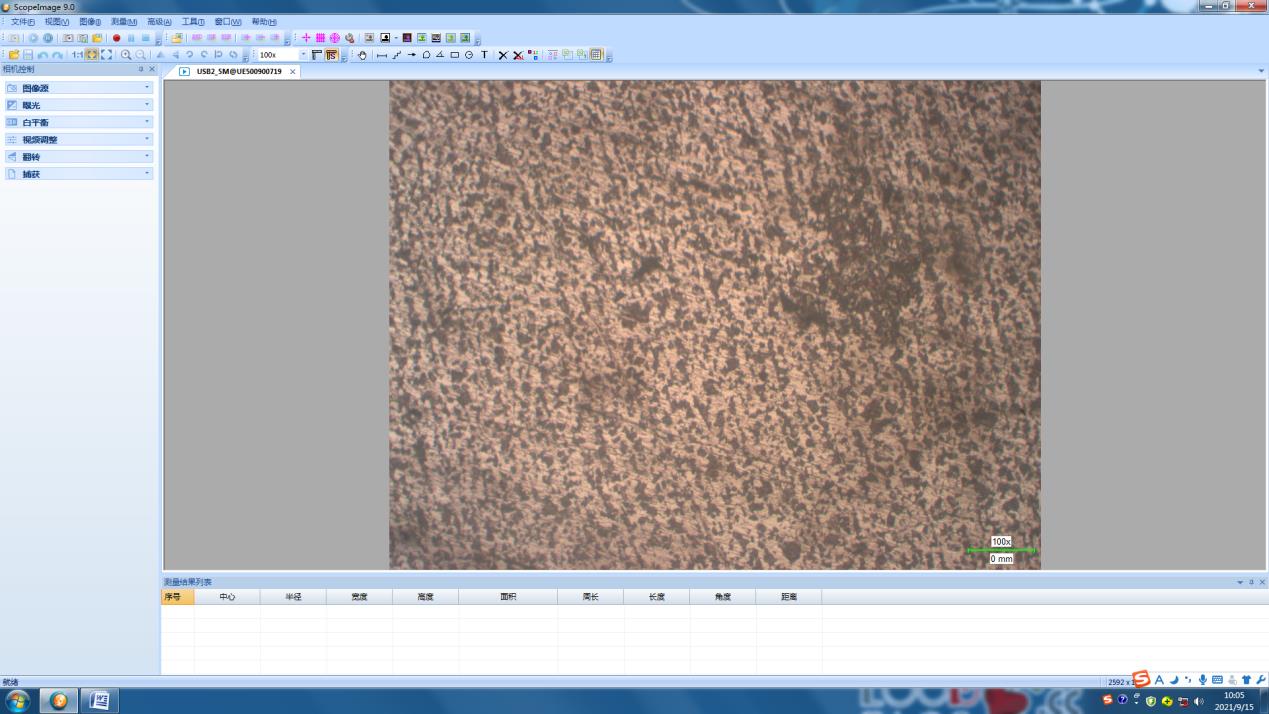
Task: Click the full screen expand icon
Action: [106, 55]
